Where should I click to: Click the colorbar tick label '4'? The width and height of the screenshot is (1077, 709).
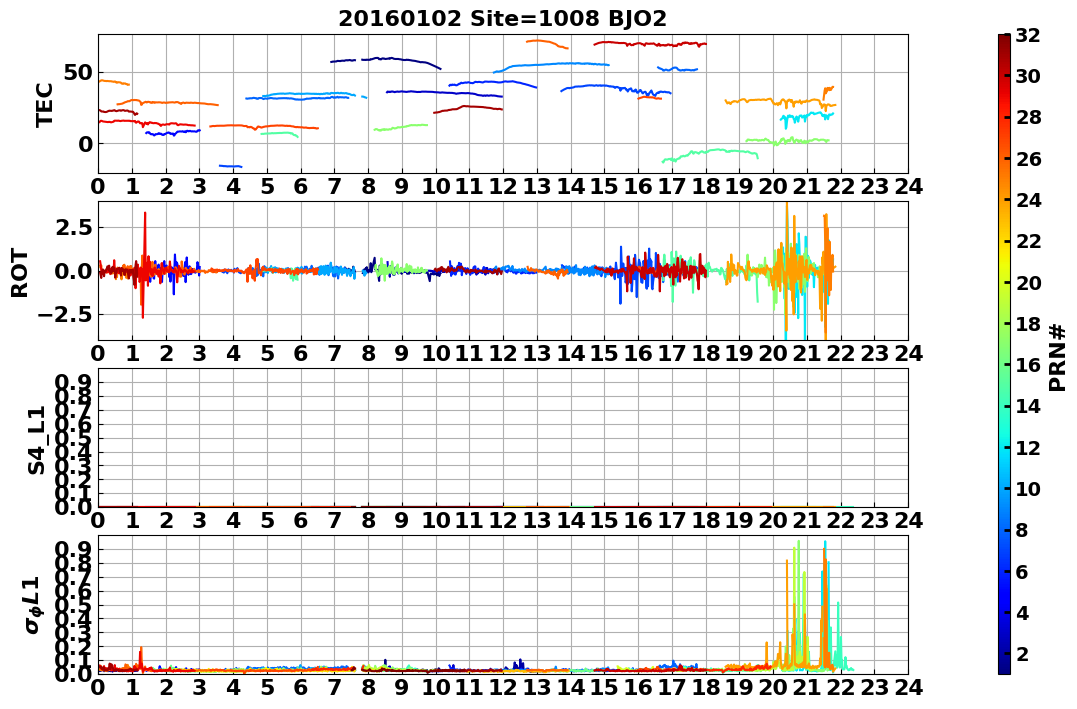[1022, 612]
